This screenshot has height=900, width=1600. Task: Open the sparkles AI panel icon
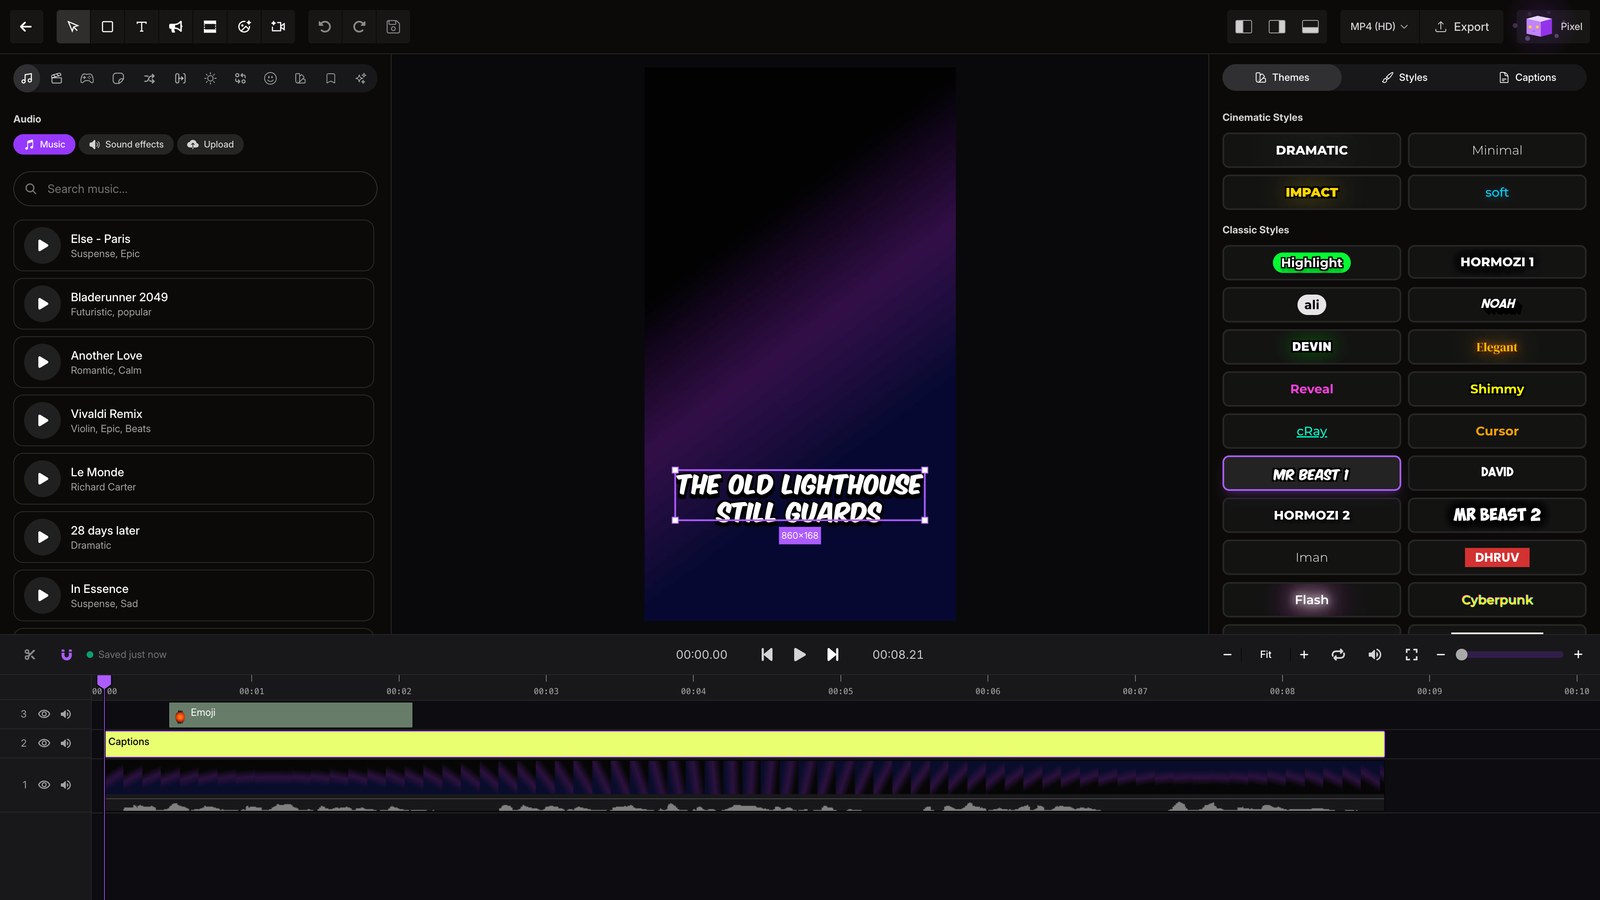tap(361, 78)
